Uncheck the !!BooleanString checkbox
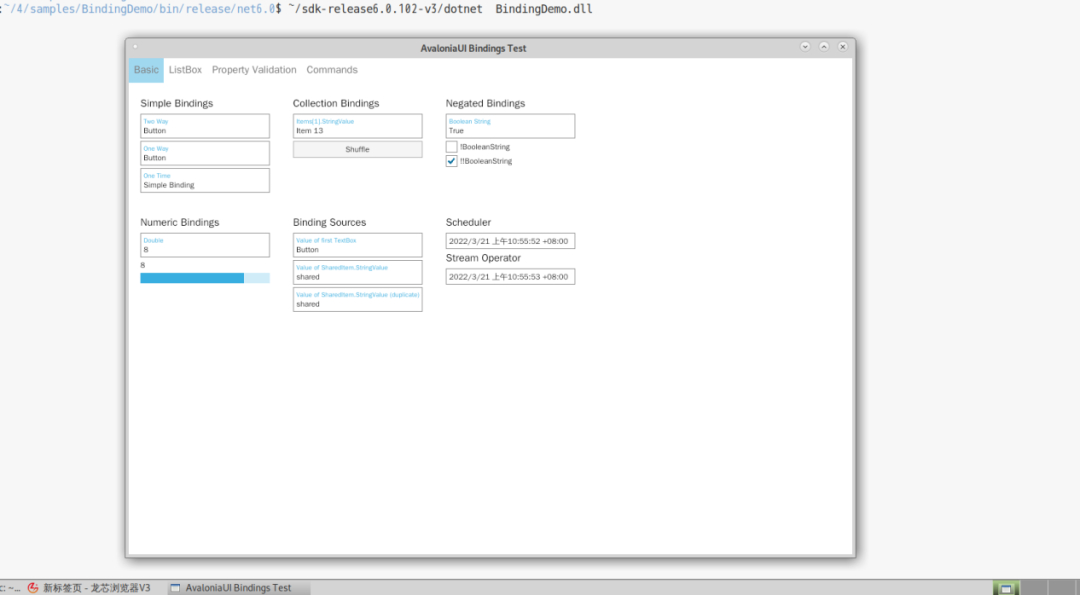Screen dimensions: 1080x595 pos(452,161)
